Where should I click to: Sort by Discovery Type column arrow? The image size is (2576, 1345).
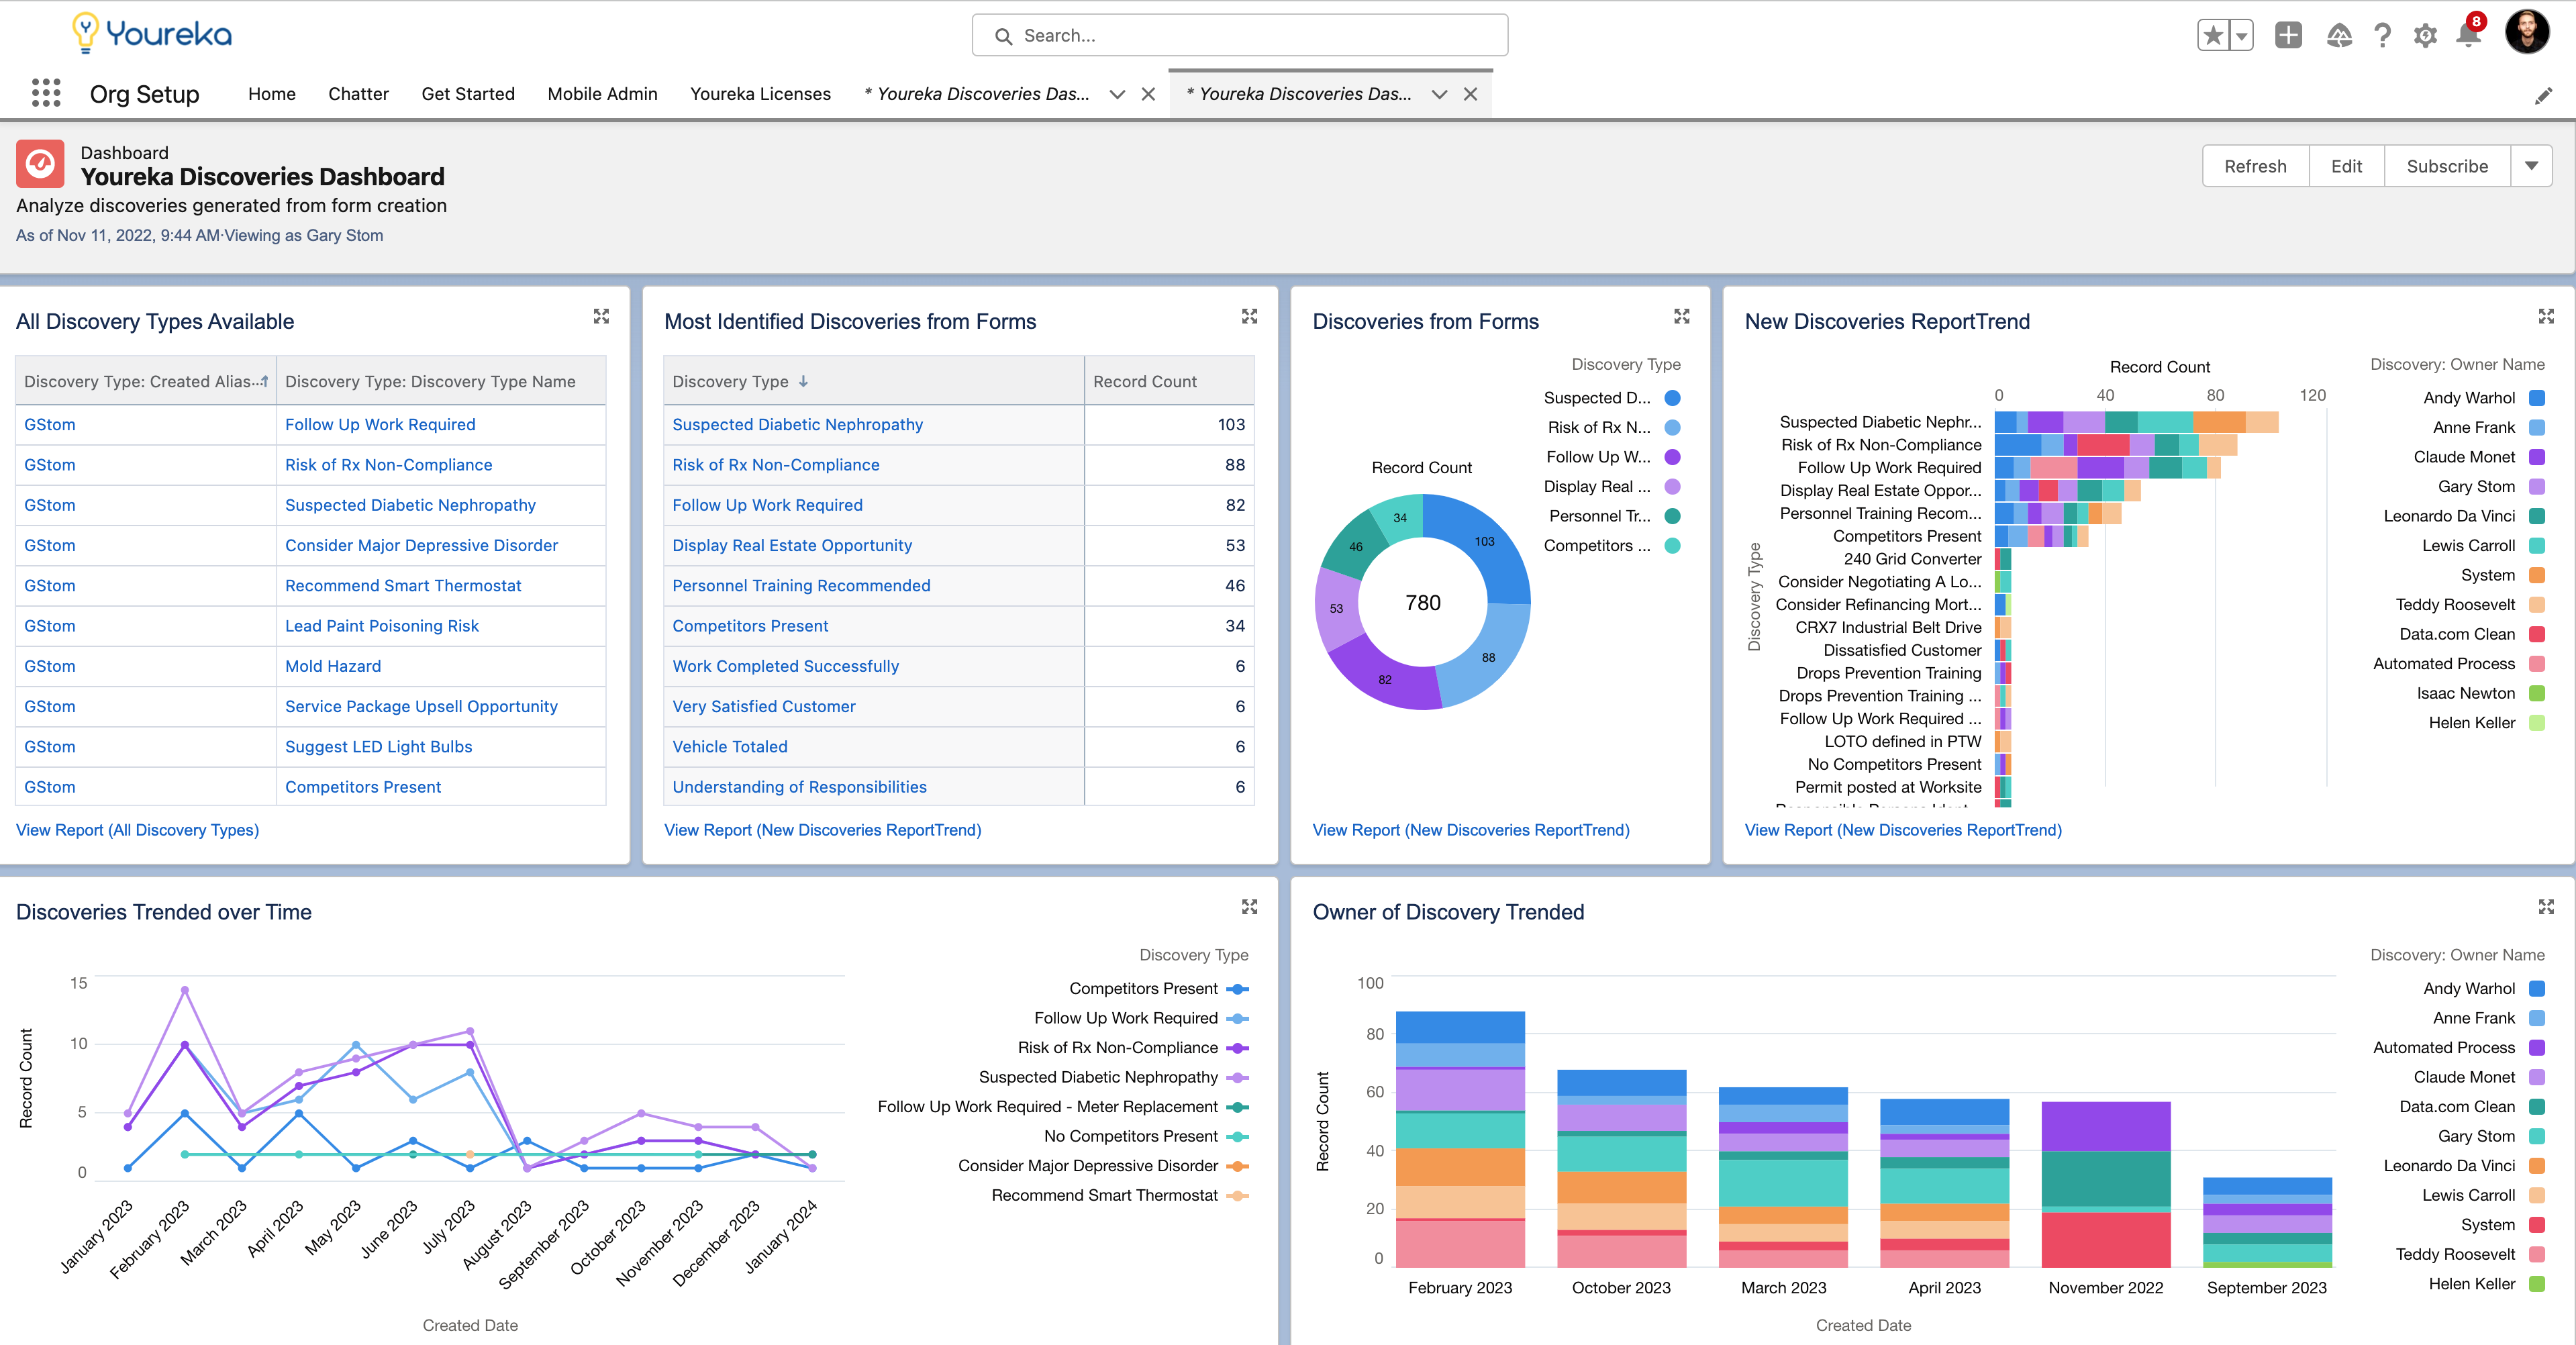pos(803,381)
